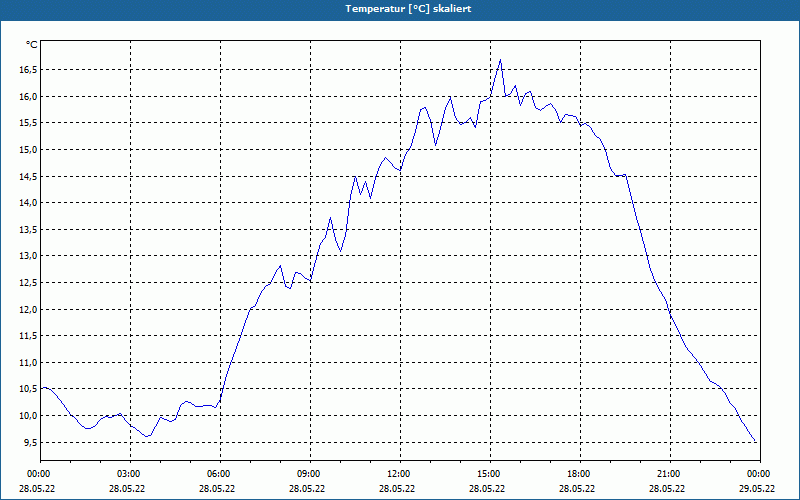Pick the '14,0' y-axis tick label

coord(27,203)
